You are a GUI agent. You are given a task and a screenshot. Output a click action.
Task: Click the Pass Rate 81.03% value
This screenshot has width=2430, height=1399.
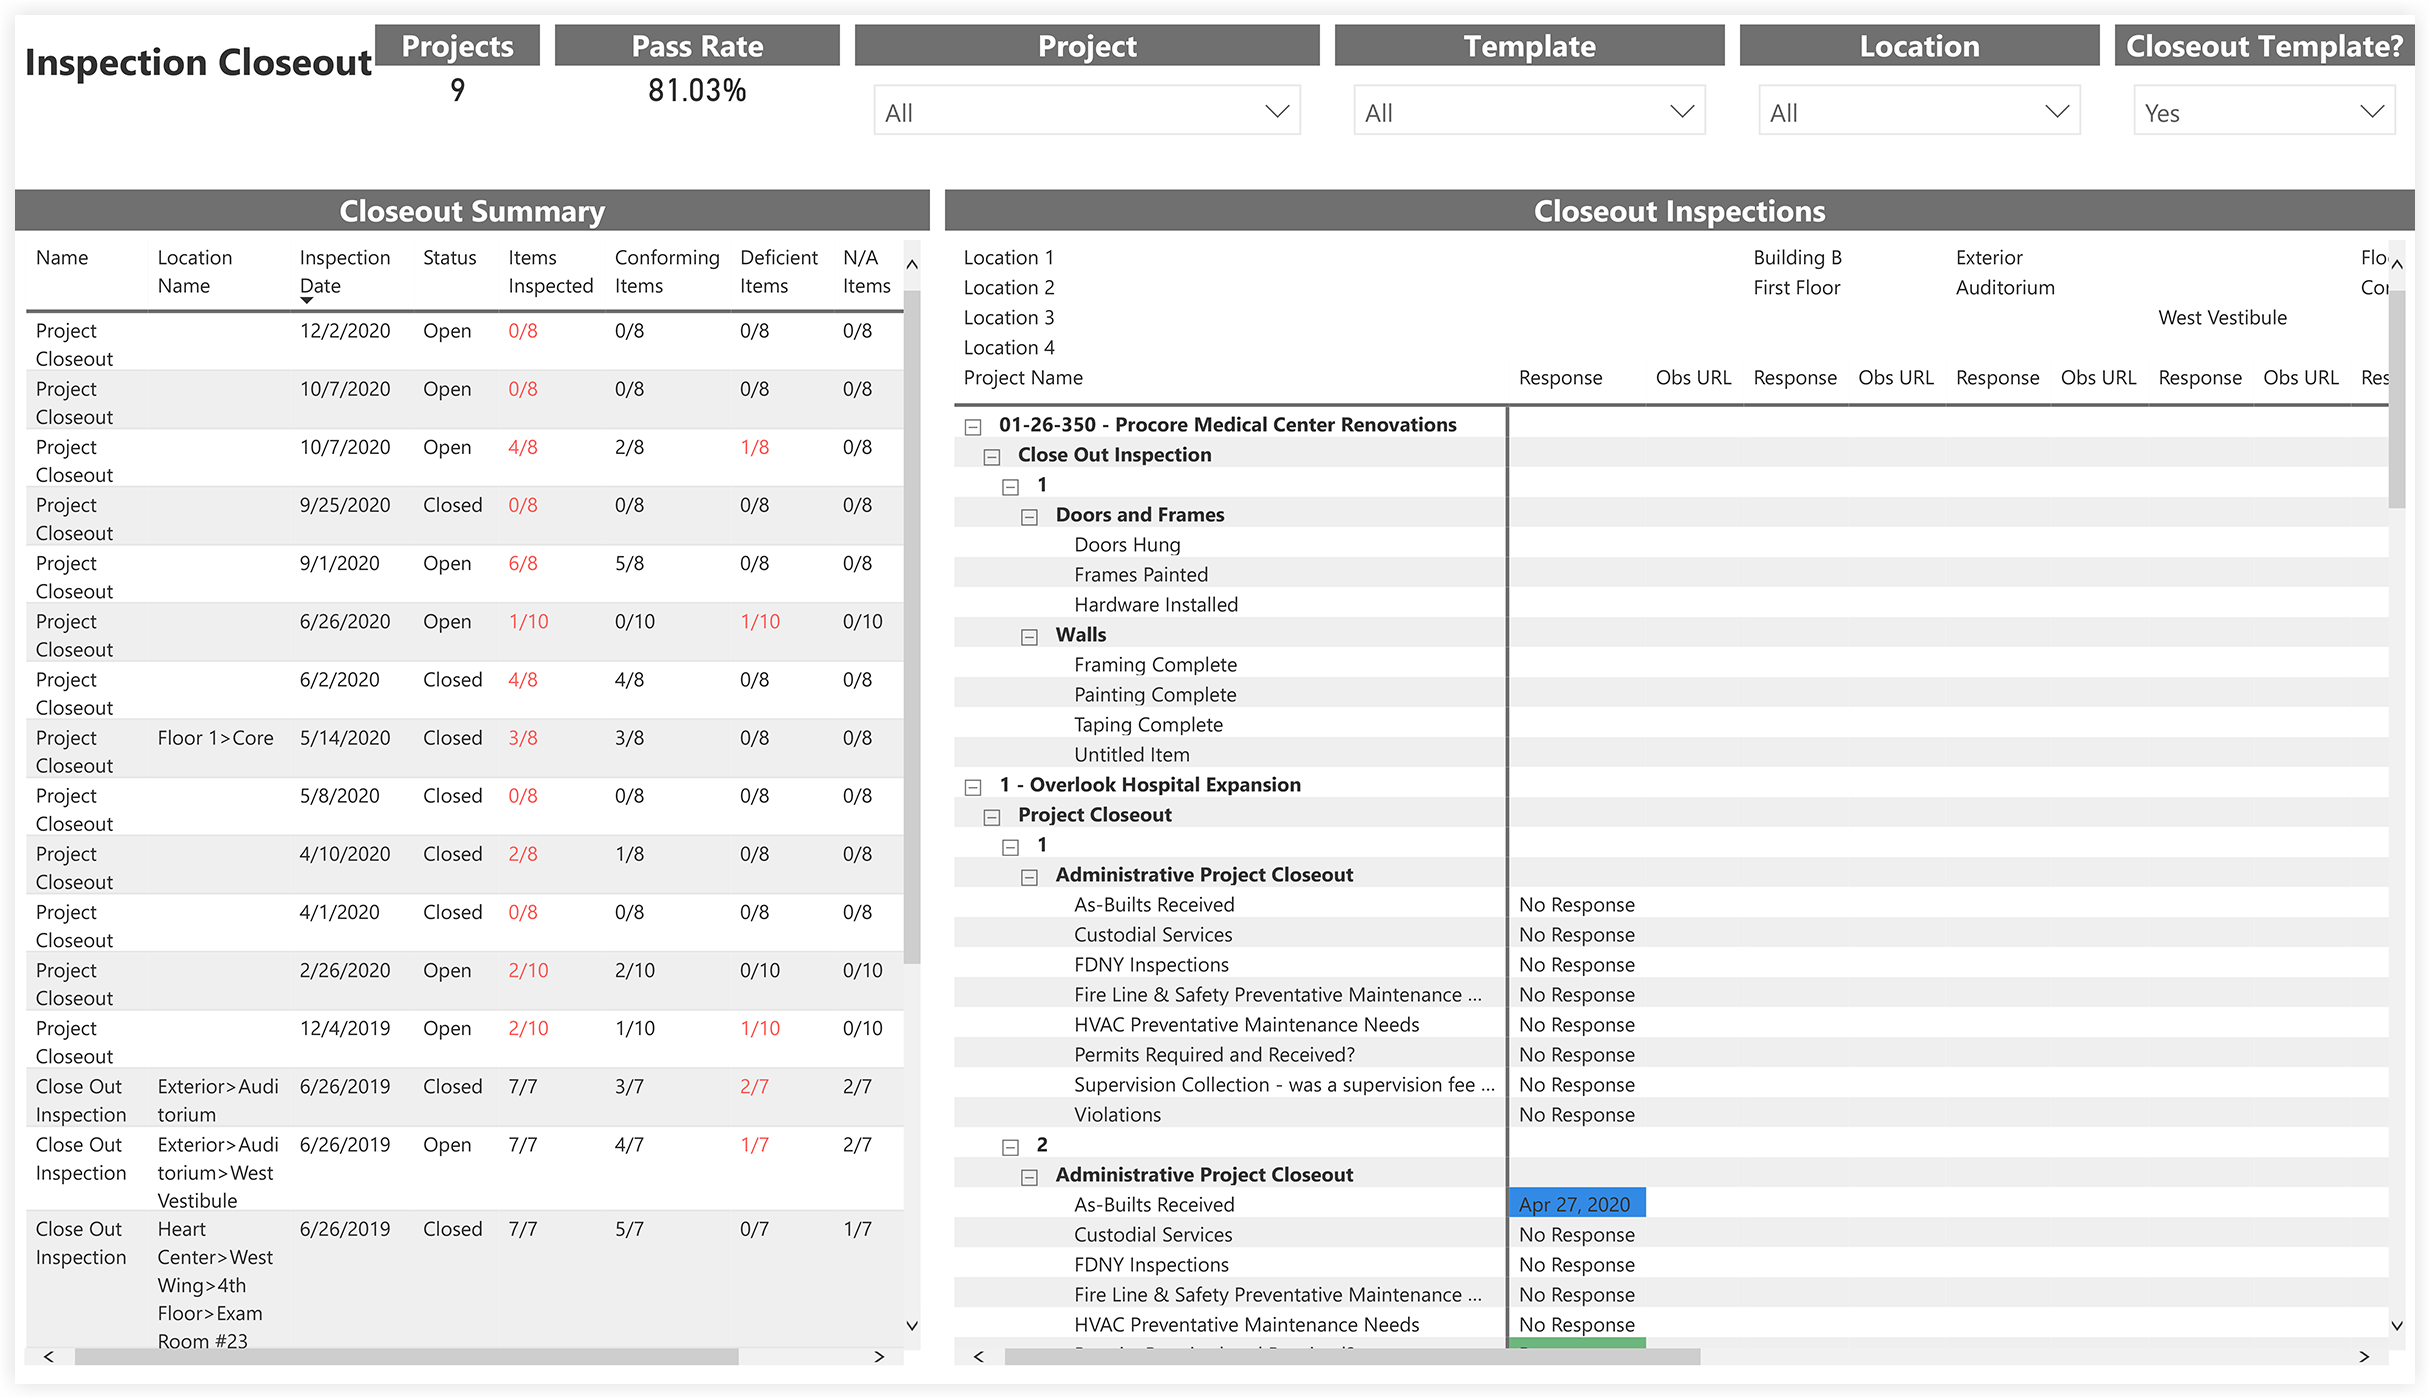(x=697, y=91)
